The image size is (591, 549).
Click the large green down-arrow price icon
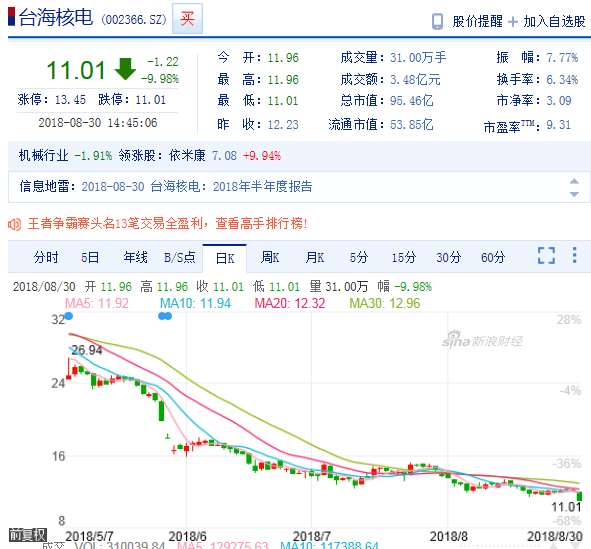point(125,69)
